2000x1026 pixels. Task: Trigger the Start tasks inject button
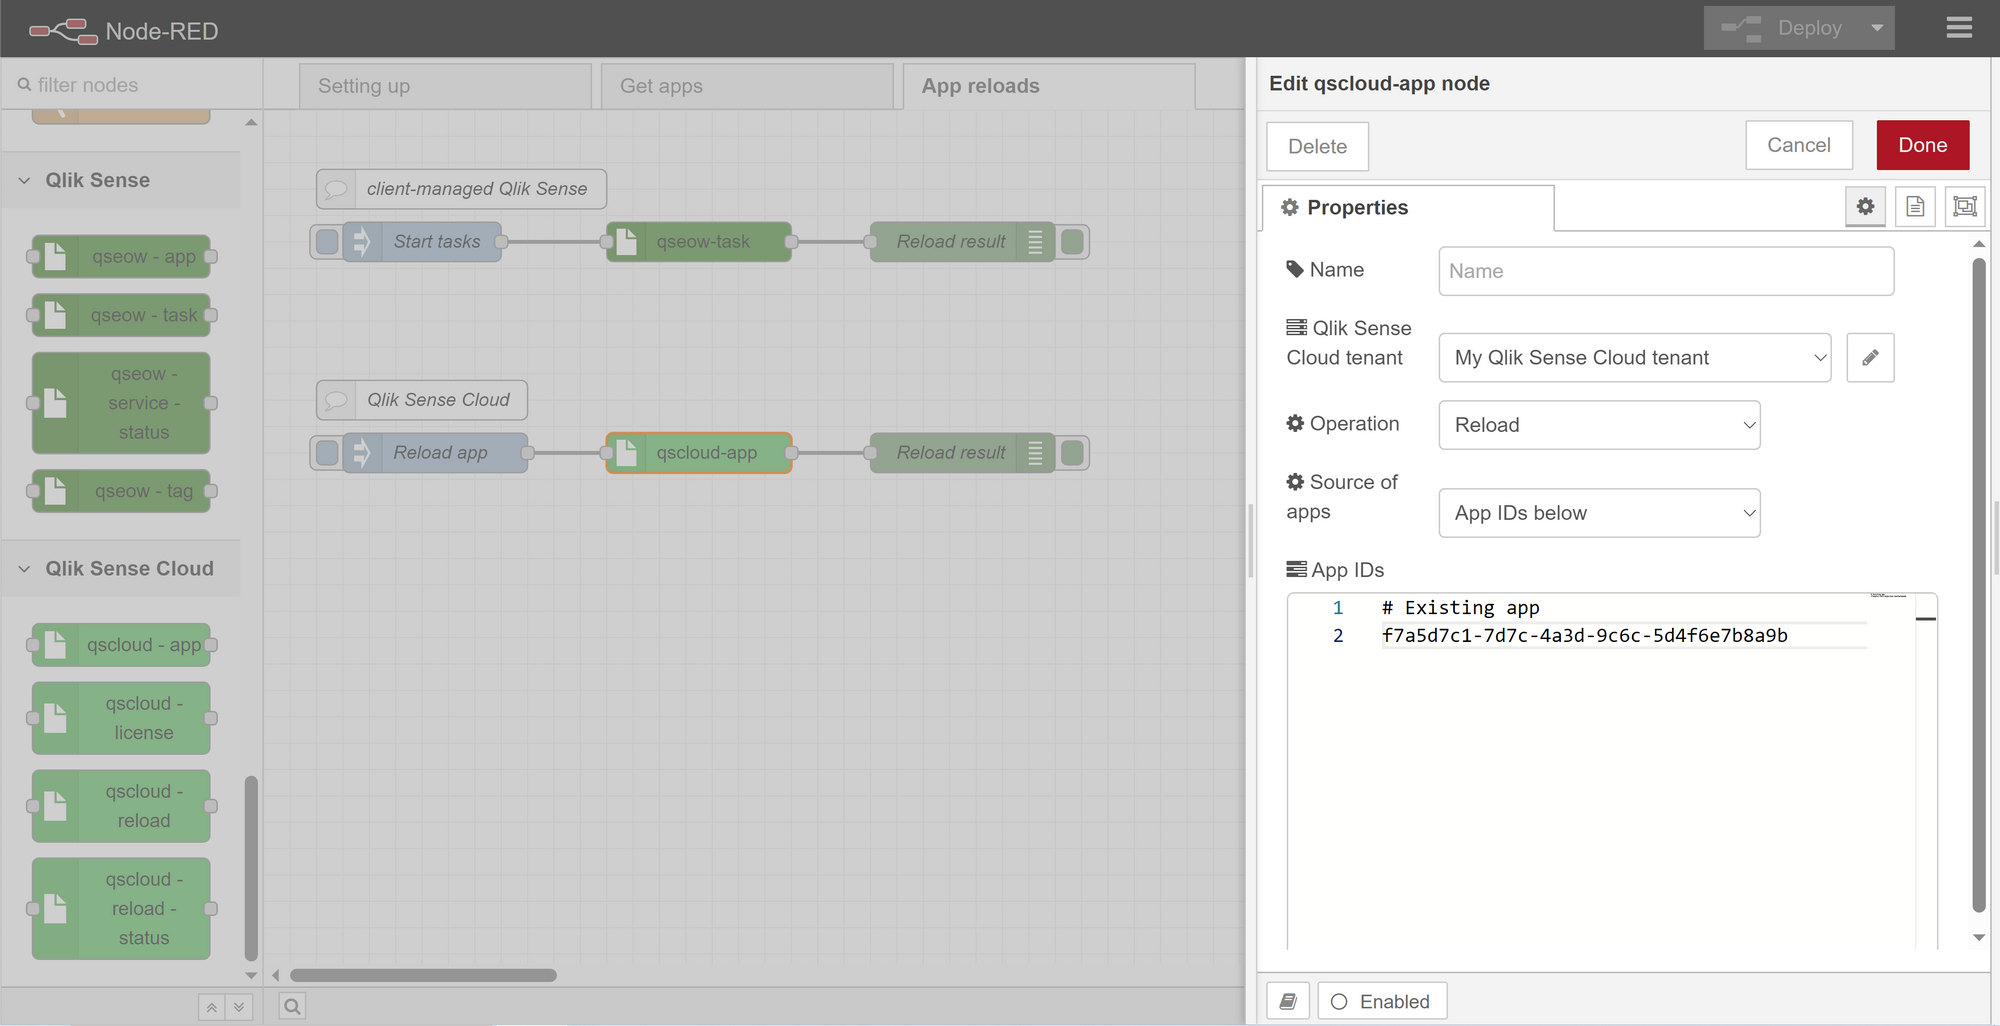pyautogui.click(x=327, y=242)
